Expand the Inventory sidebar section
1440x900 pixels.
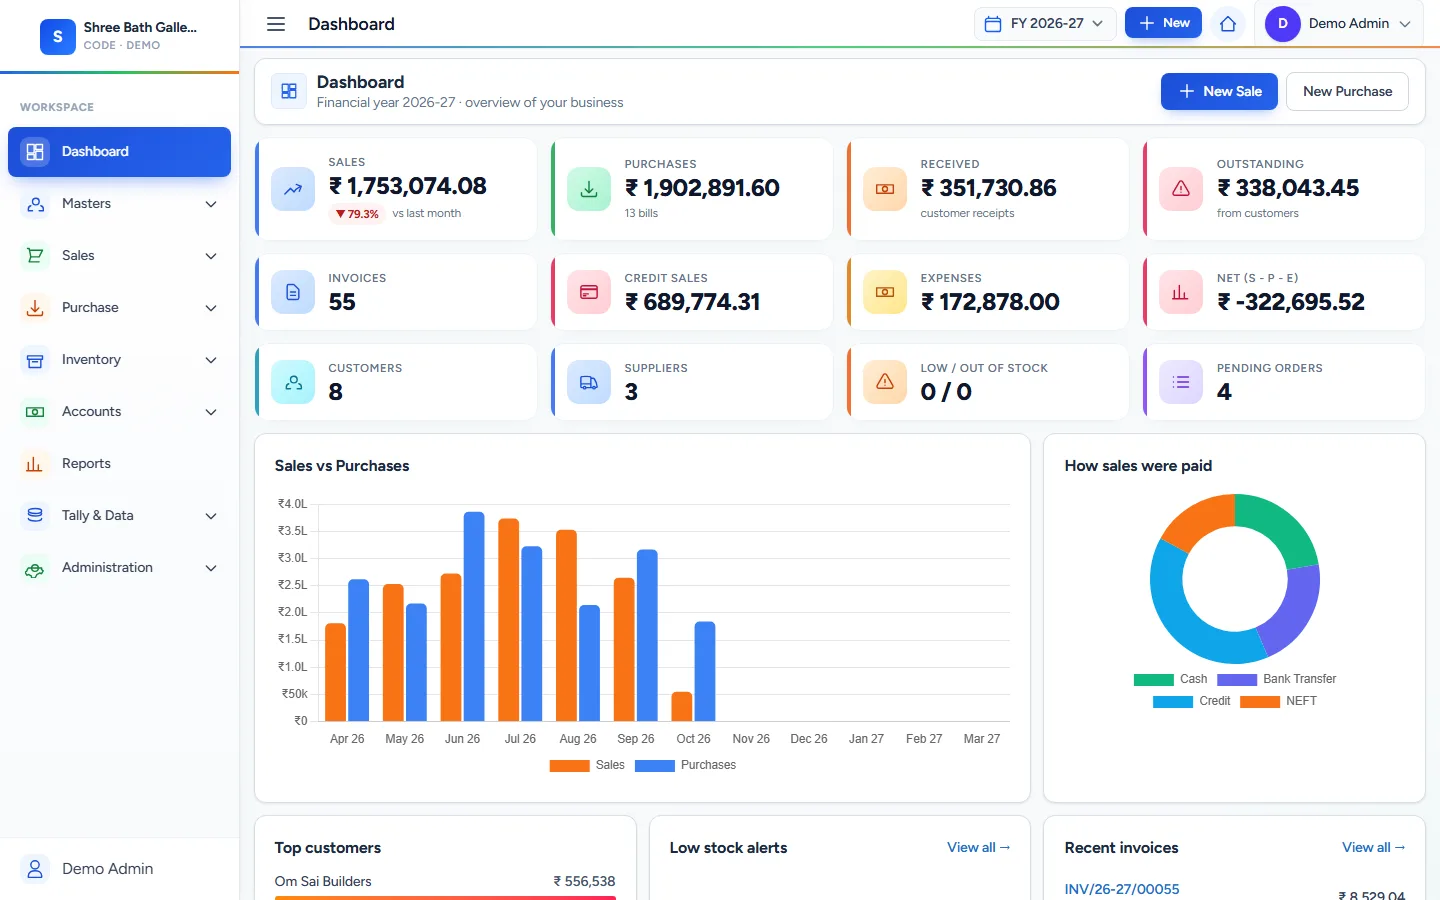pos(119,360)
